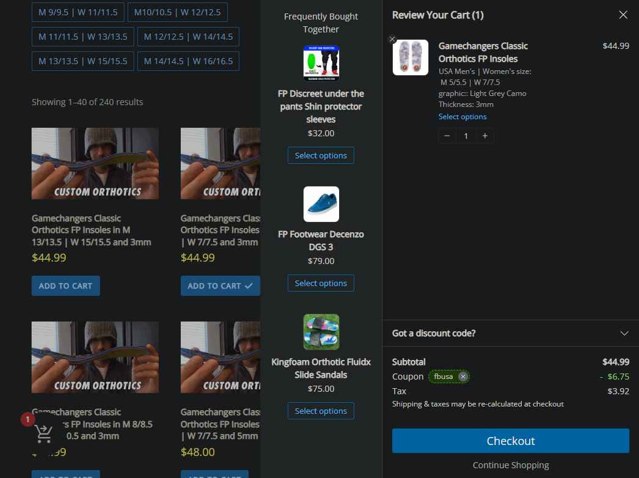
Task: Open the floating cart icon with badge
Action: [x=43, y=433]
